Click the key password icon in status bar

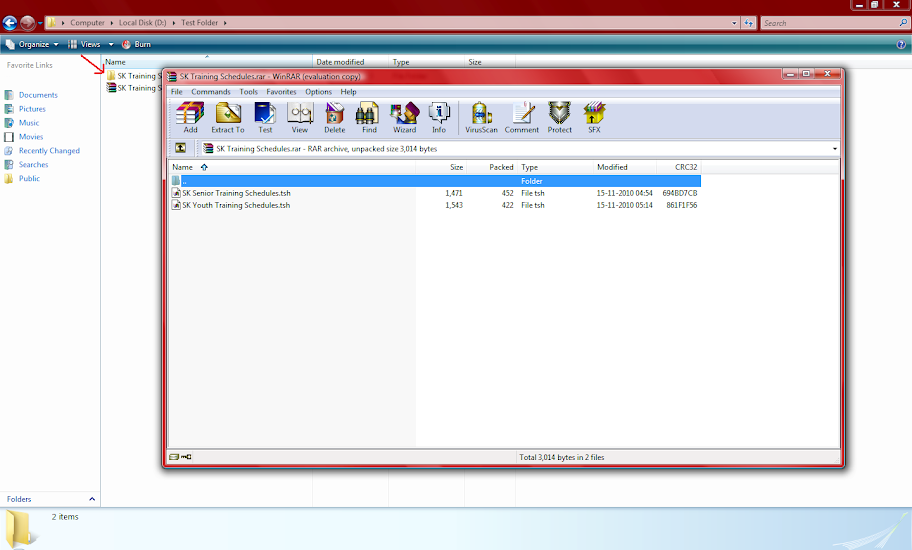tap(186, 457)
